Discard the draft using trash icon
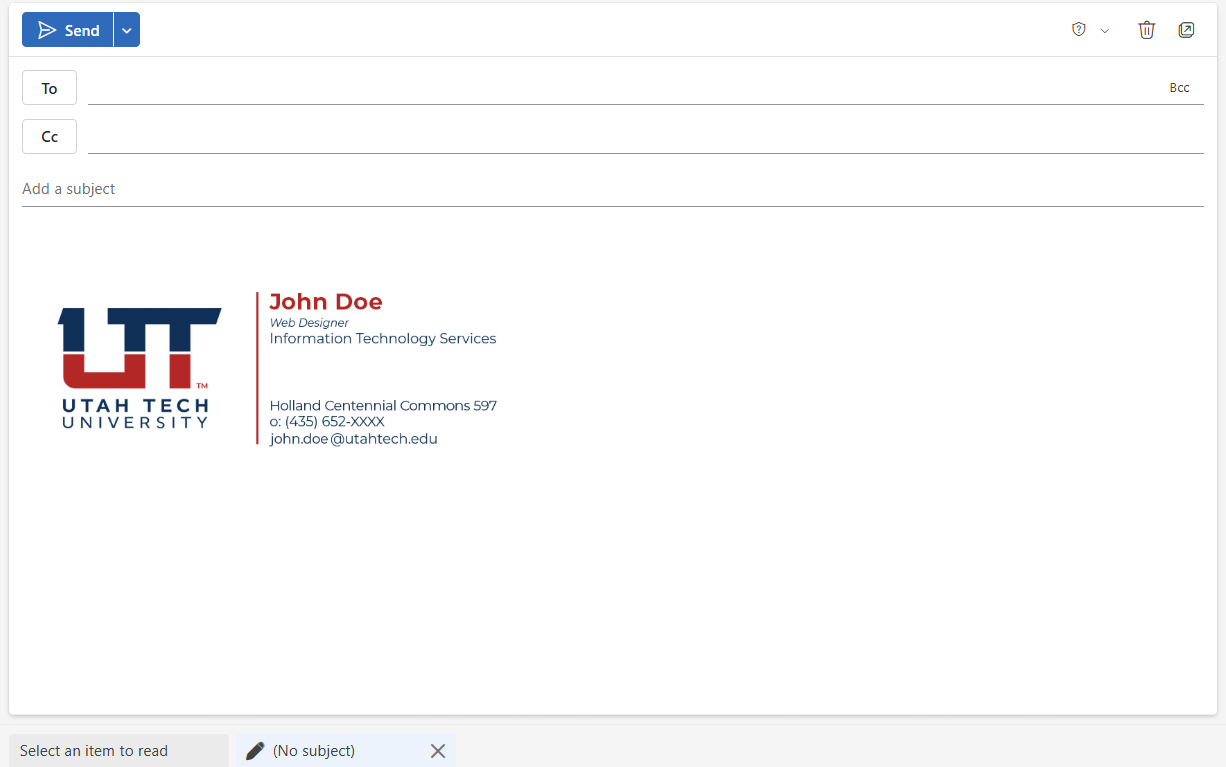The height and width of the screenshot is (767, 1226). pos(1146,30)
